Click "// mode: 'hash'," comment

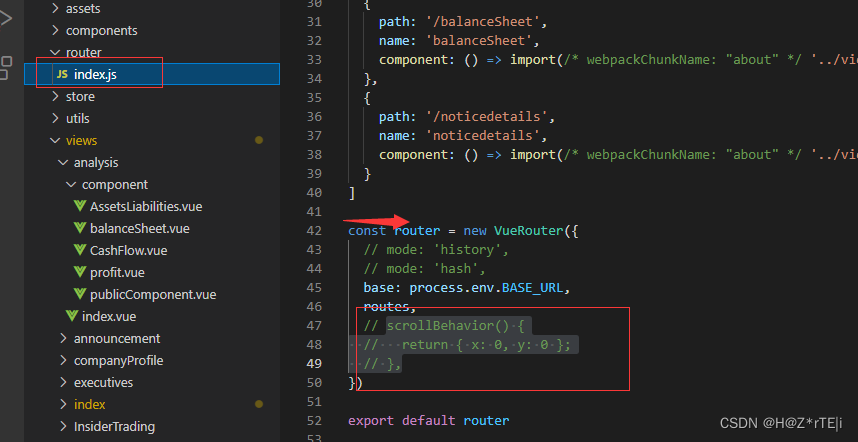[x=425, y=269]
